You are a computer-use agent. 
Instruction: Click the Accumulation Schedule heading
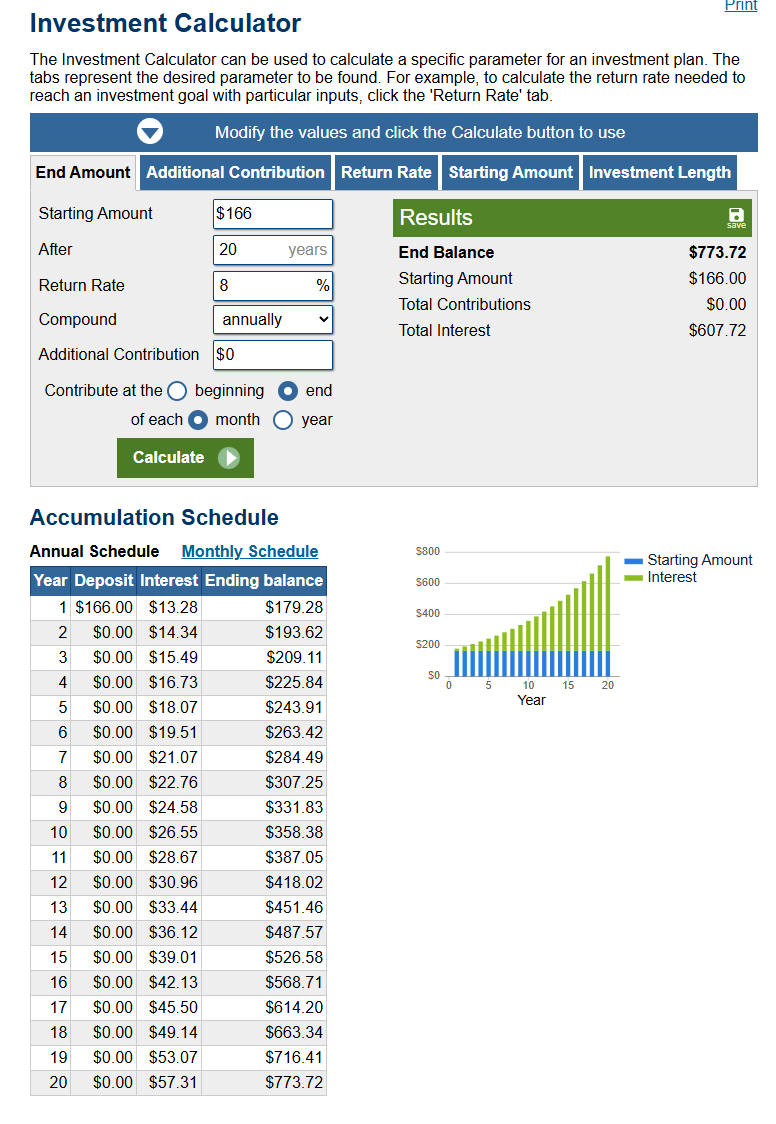[154, 518]
